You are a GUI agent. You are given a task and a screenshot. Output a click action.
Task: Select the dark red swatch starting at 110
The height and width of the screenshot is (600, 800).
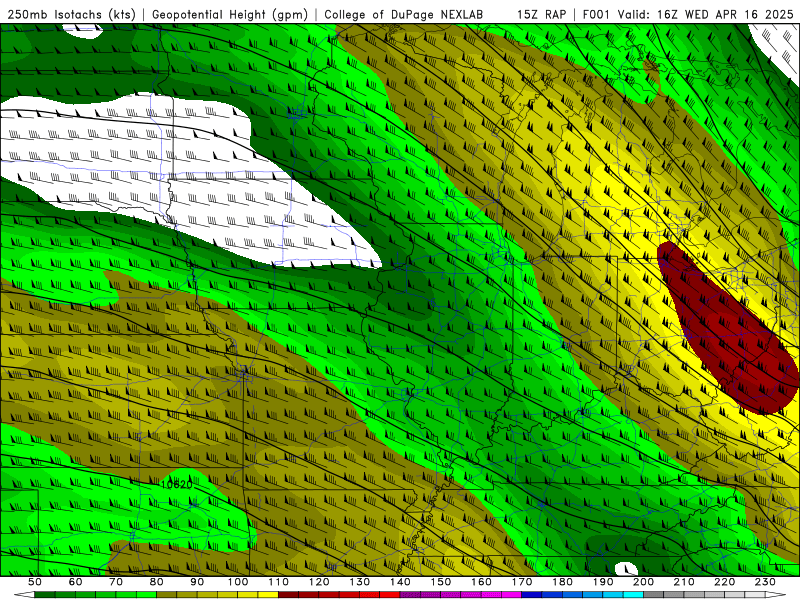click(x=288, y=595)
